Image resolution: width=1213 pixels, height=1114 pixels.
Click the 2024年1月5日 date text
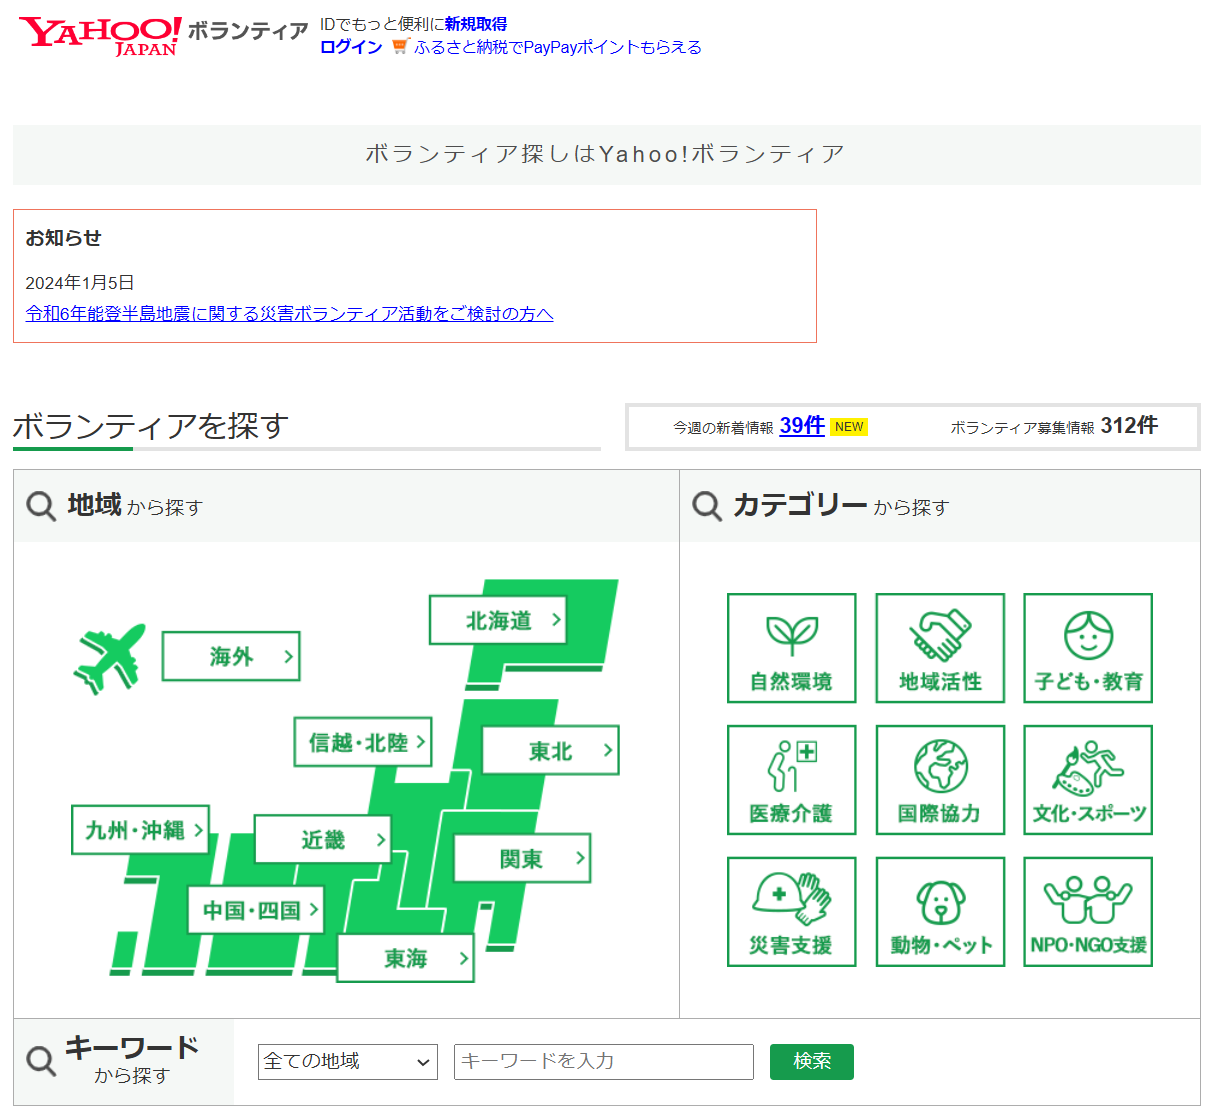pyautogui.click(x=80, y=283)
